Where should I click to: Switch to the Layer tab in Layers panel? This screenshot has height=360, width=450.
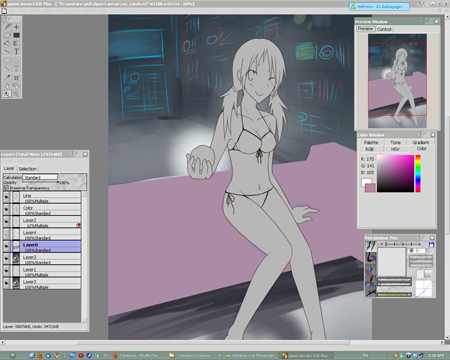(x=9, y=168)
